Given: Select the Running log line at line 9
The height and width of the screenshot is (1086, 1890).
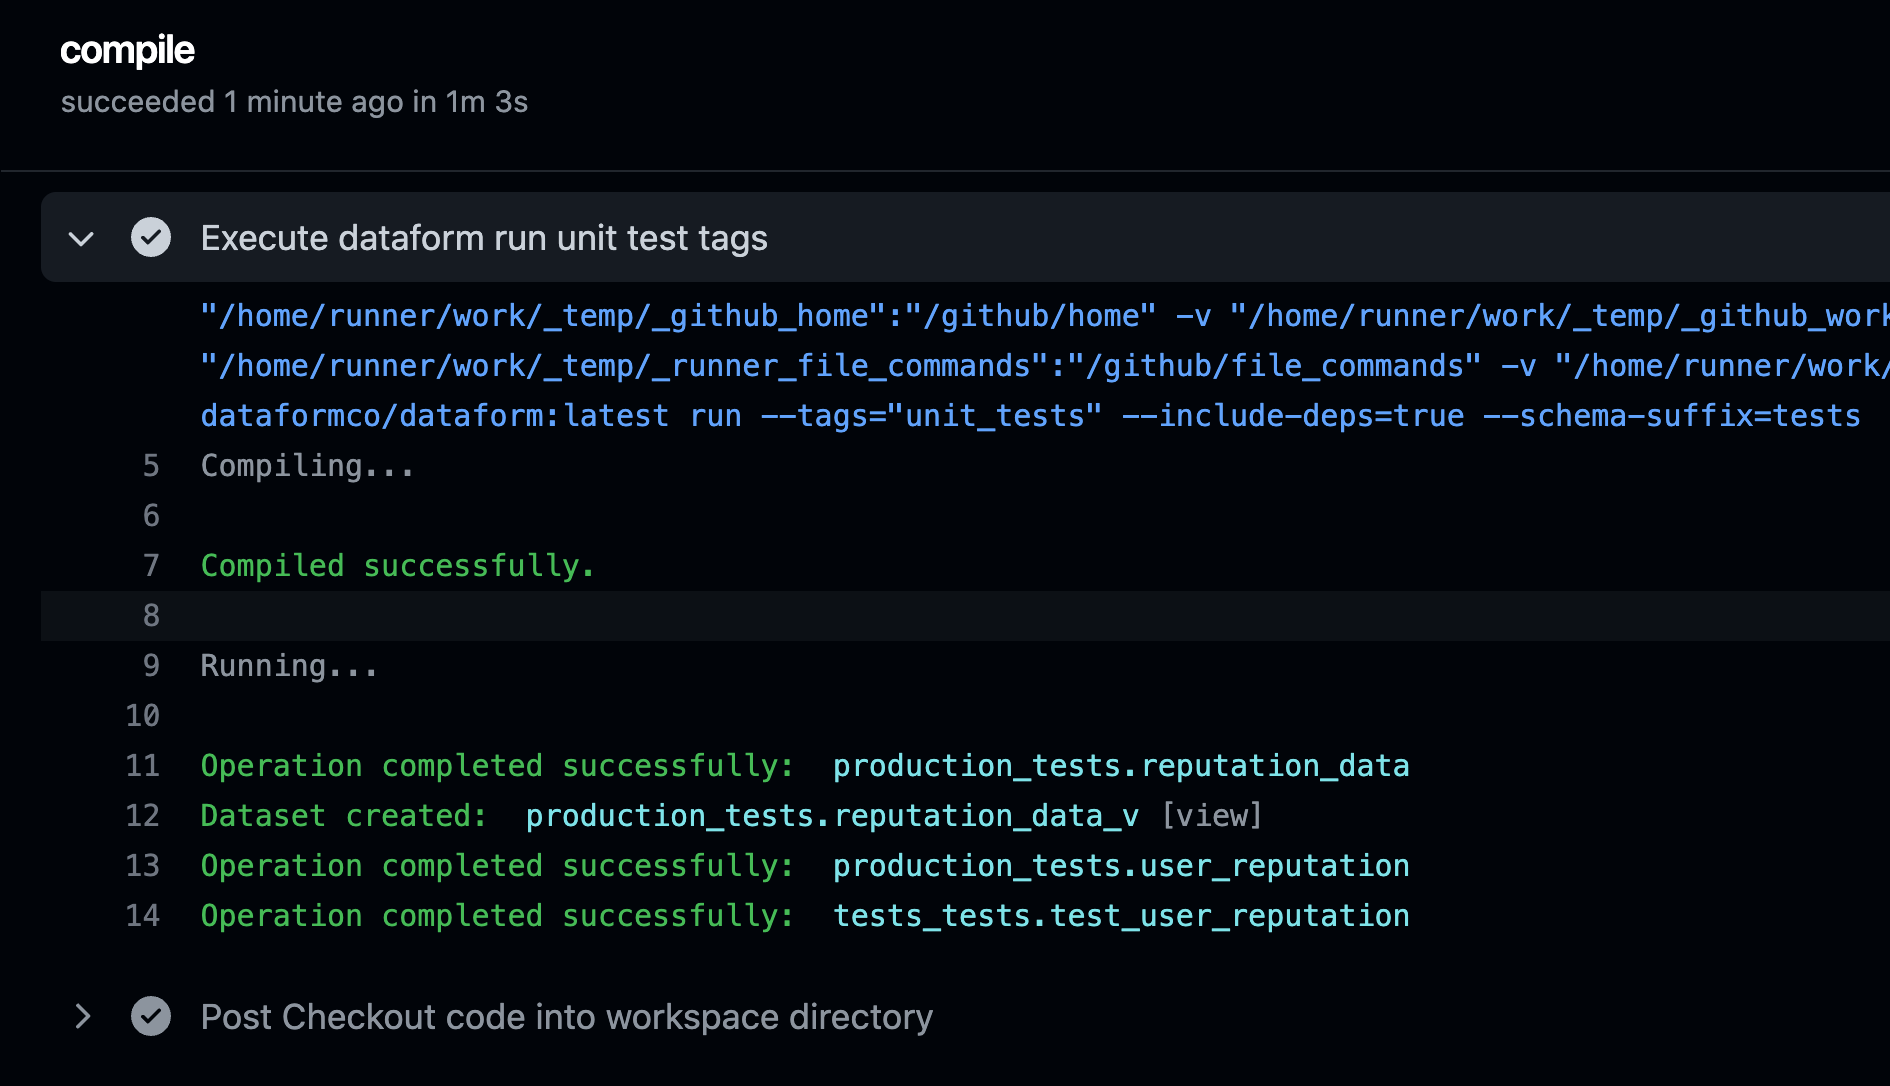Looking at the screenshot, I should [x=289, y=665].
